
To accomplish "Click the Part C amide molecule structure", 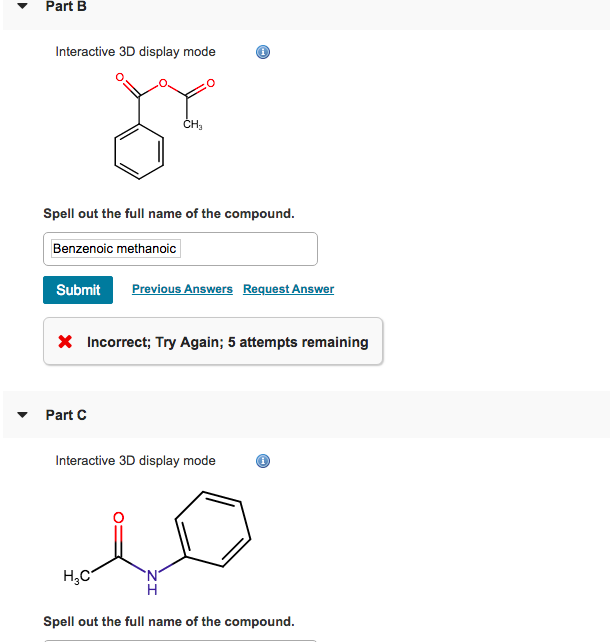I will [x=157, y=543].
